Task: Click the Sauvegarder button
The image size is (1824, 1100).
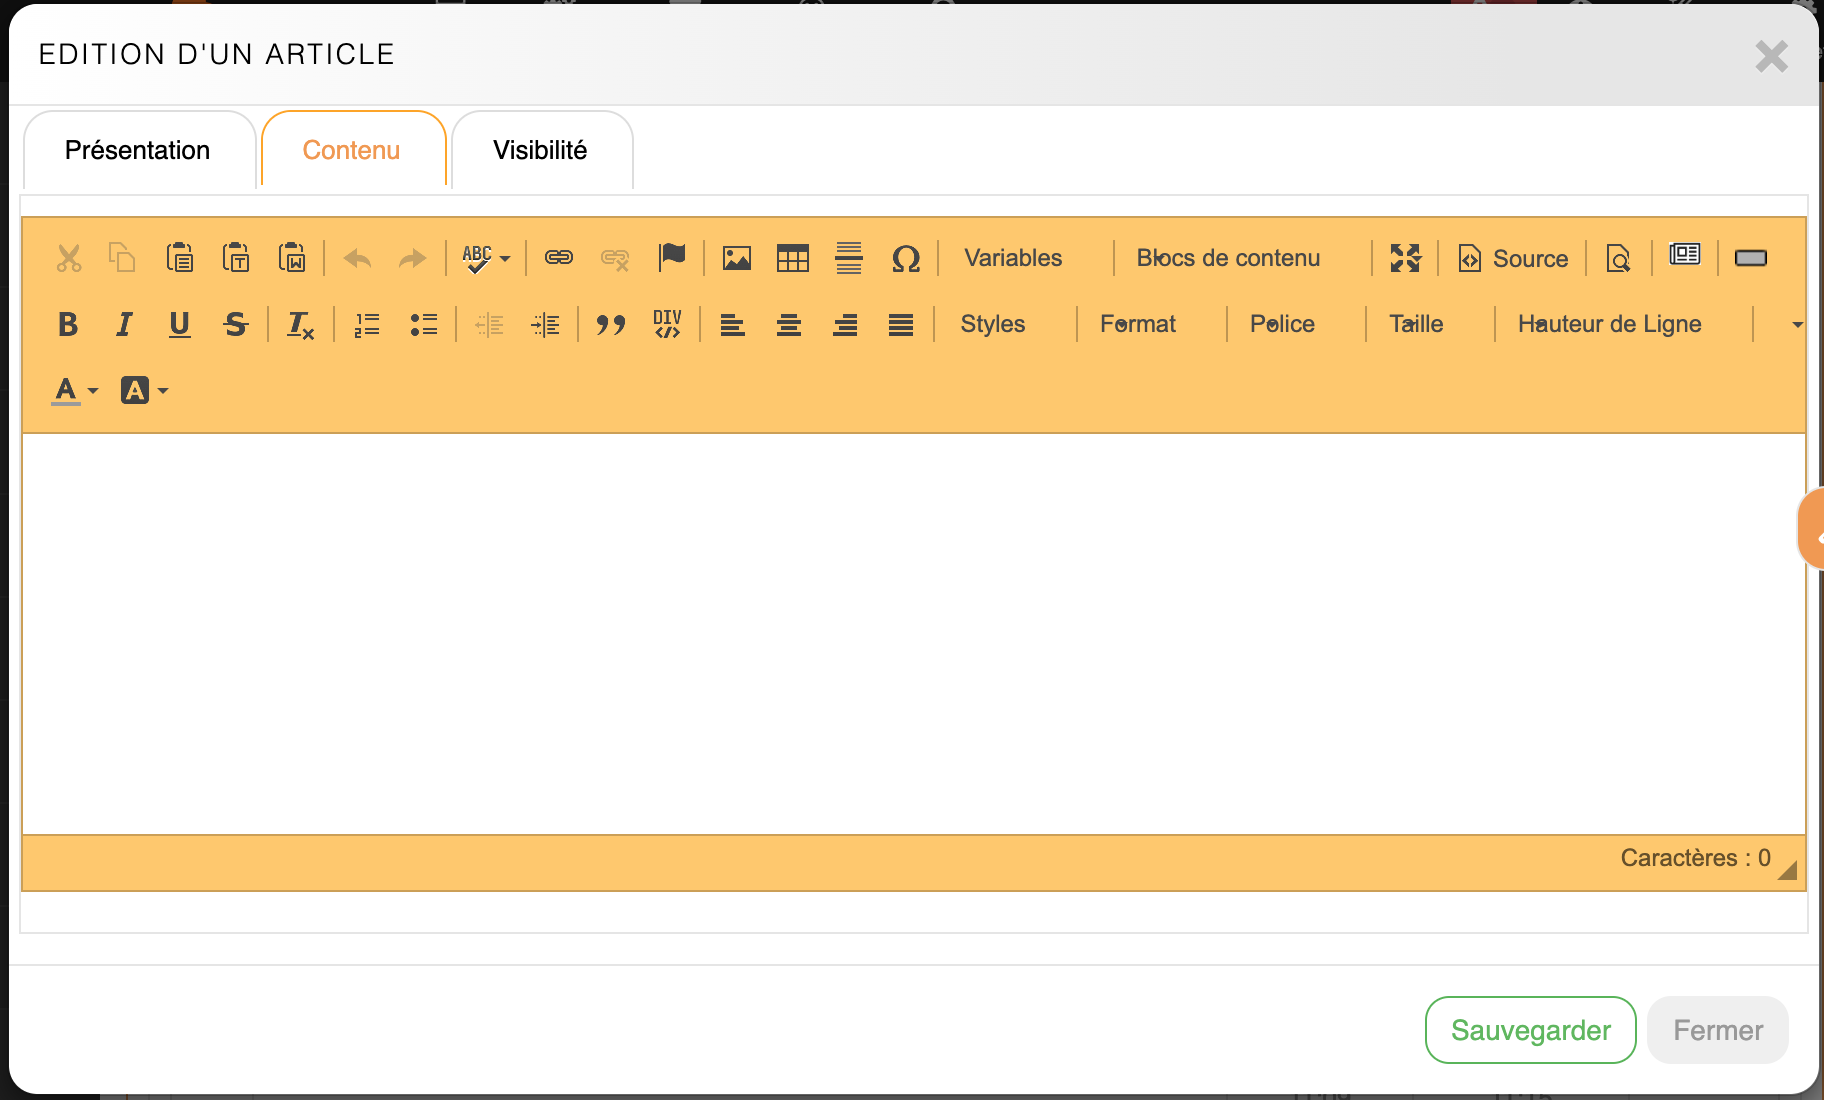Action: (1530, 1030)
